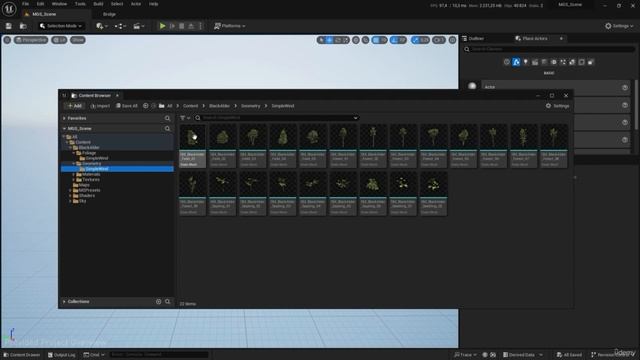Screen dimensions: 640x360
Task: Activate the translate tool in viewport
Action: click(x=329, y=40)
